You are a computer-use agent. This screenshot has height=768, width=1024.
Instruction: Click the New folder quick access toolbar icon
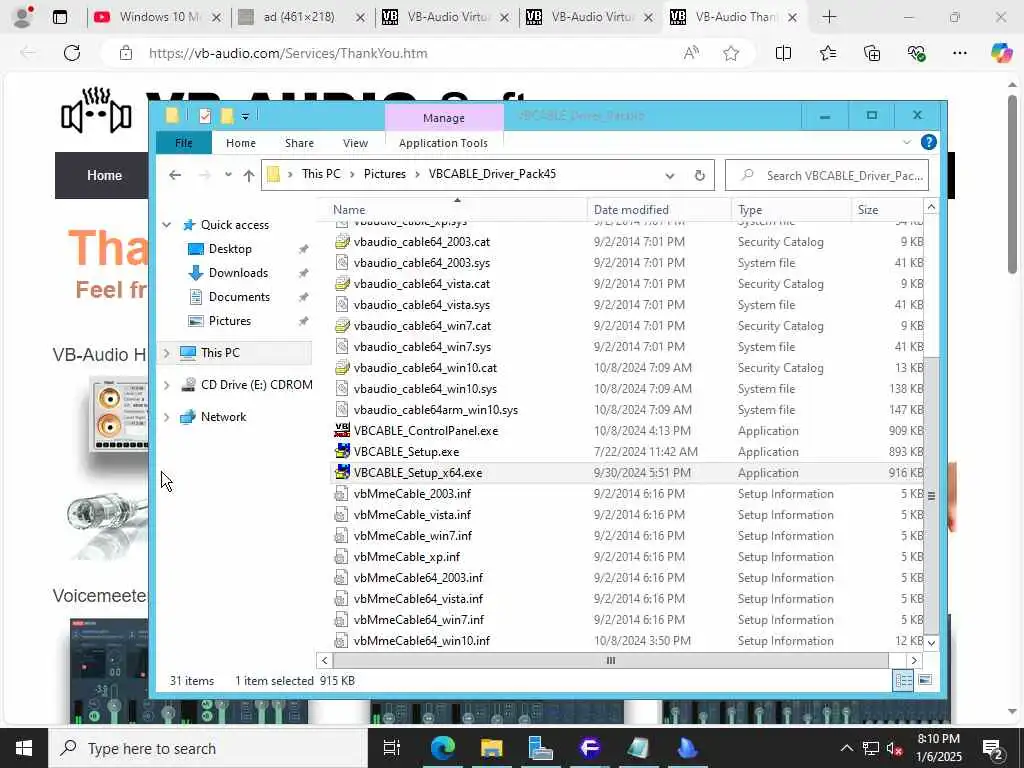pyautogui.click(x=227, y=116)
